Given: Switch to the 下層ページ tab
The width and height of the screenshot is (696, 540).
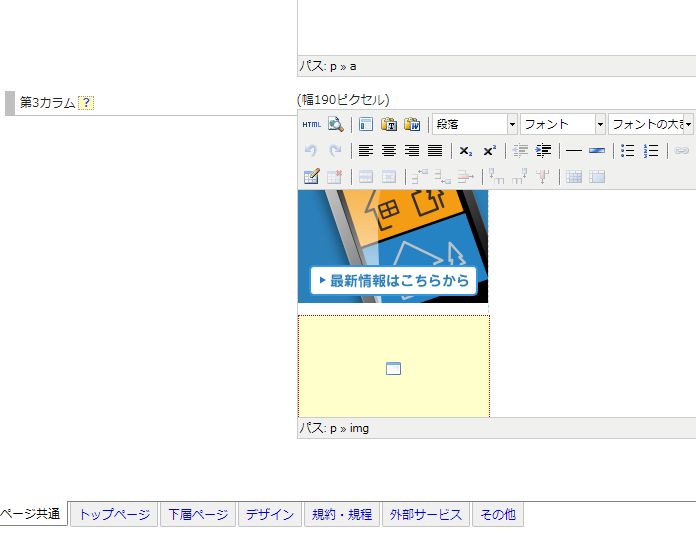Looking at the screenshot, I should tap(198, 514).
